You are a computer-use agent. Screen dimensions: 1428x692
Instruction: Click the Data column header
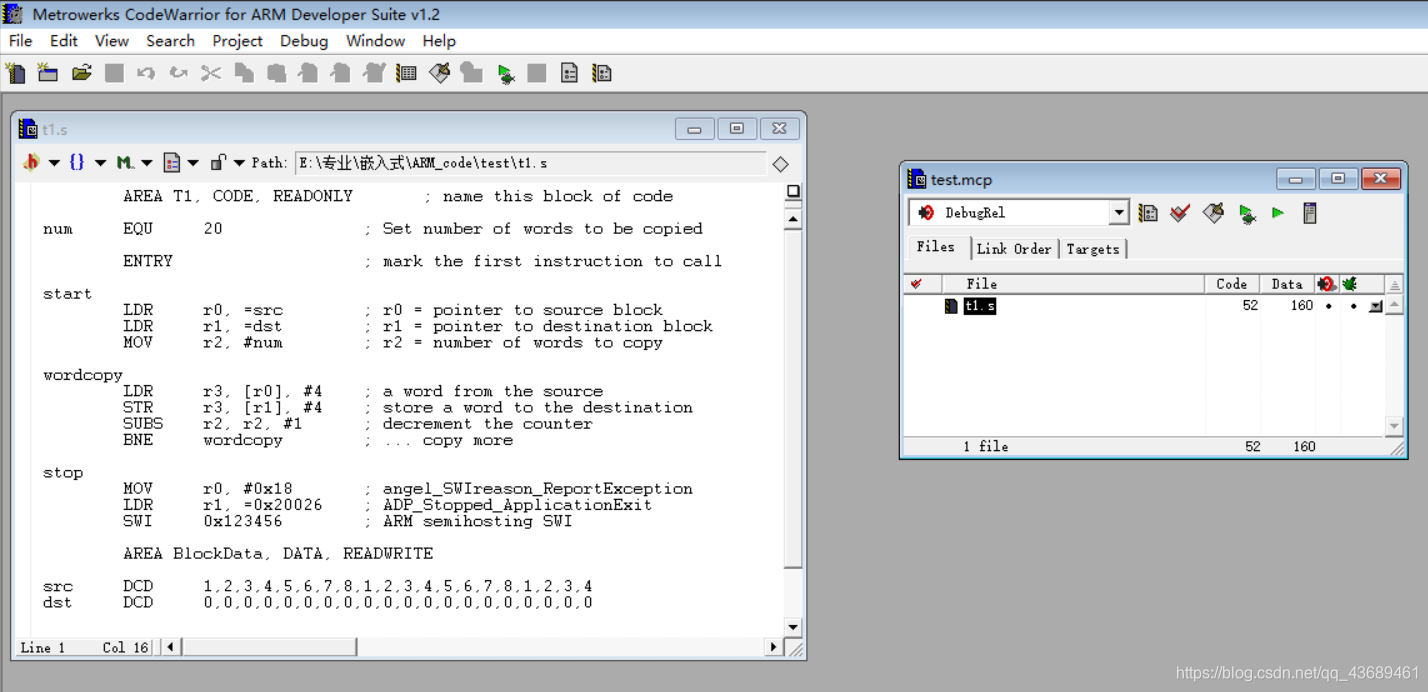tap(1287, 284)
